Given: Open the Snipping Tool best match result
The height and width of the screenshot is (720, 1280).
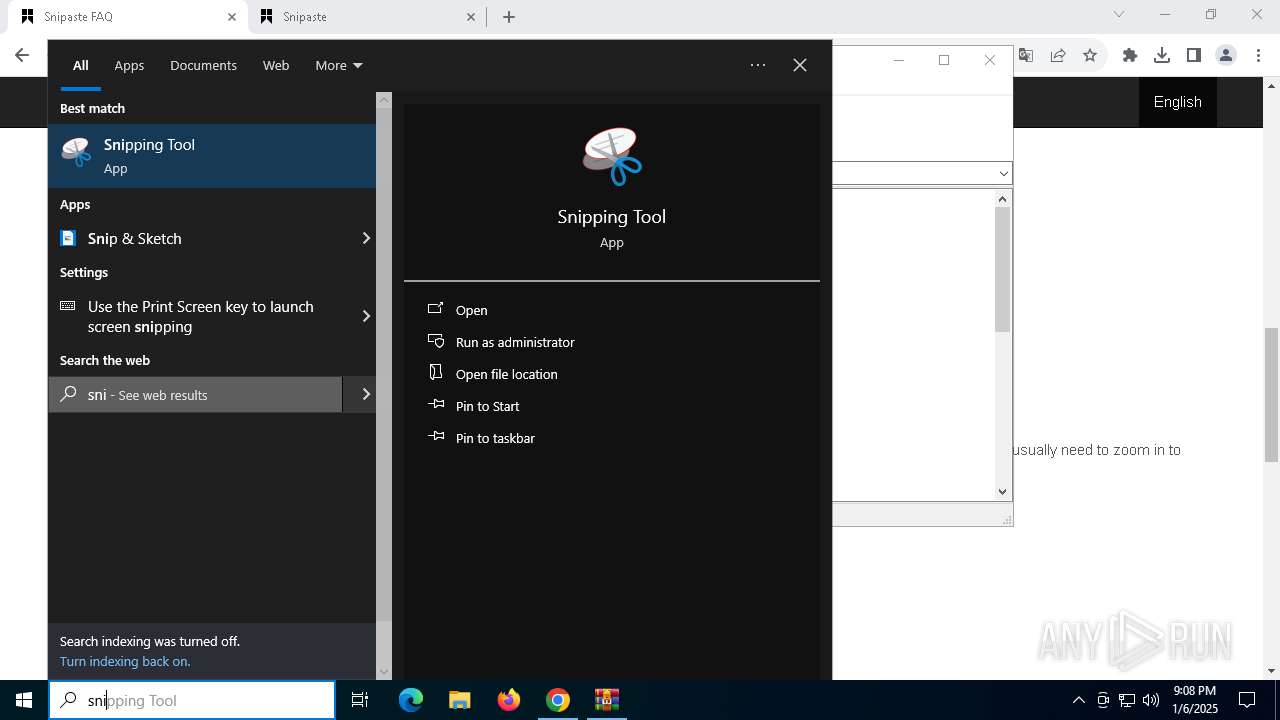Looking at the screenshot, I should point(212,156).
